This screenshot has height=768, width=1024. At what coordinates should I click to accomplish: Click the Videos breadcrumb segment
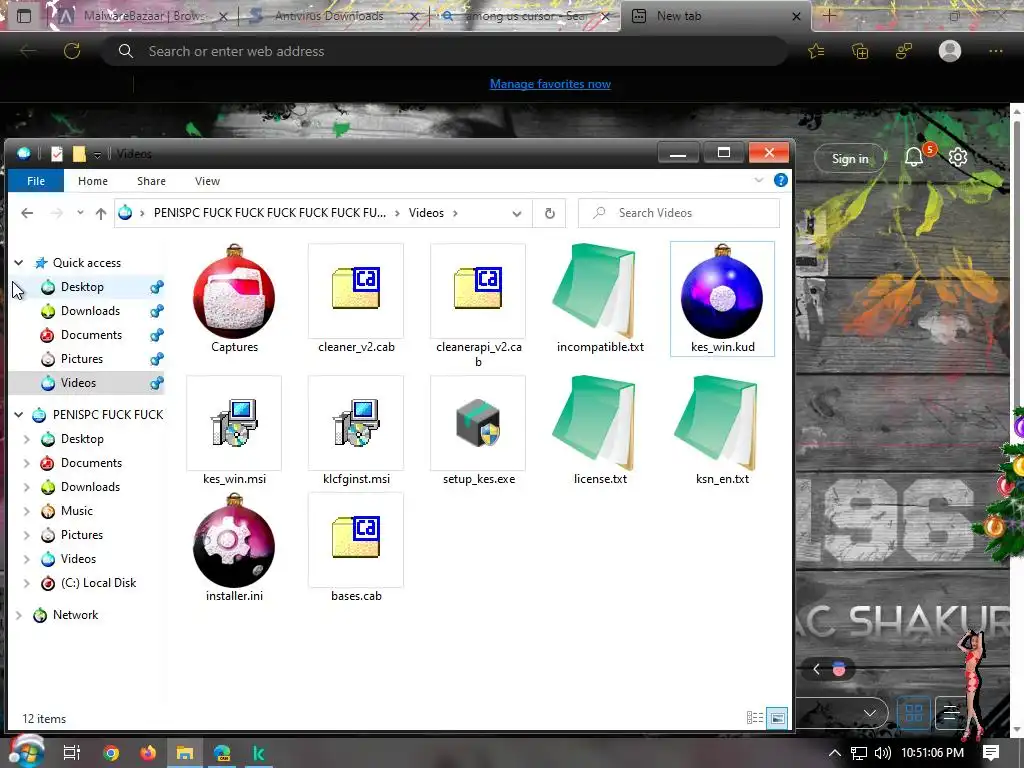coord(426,213)
